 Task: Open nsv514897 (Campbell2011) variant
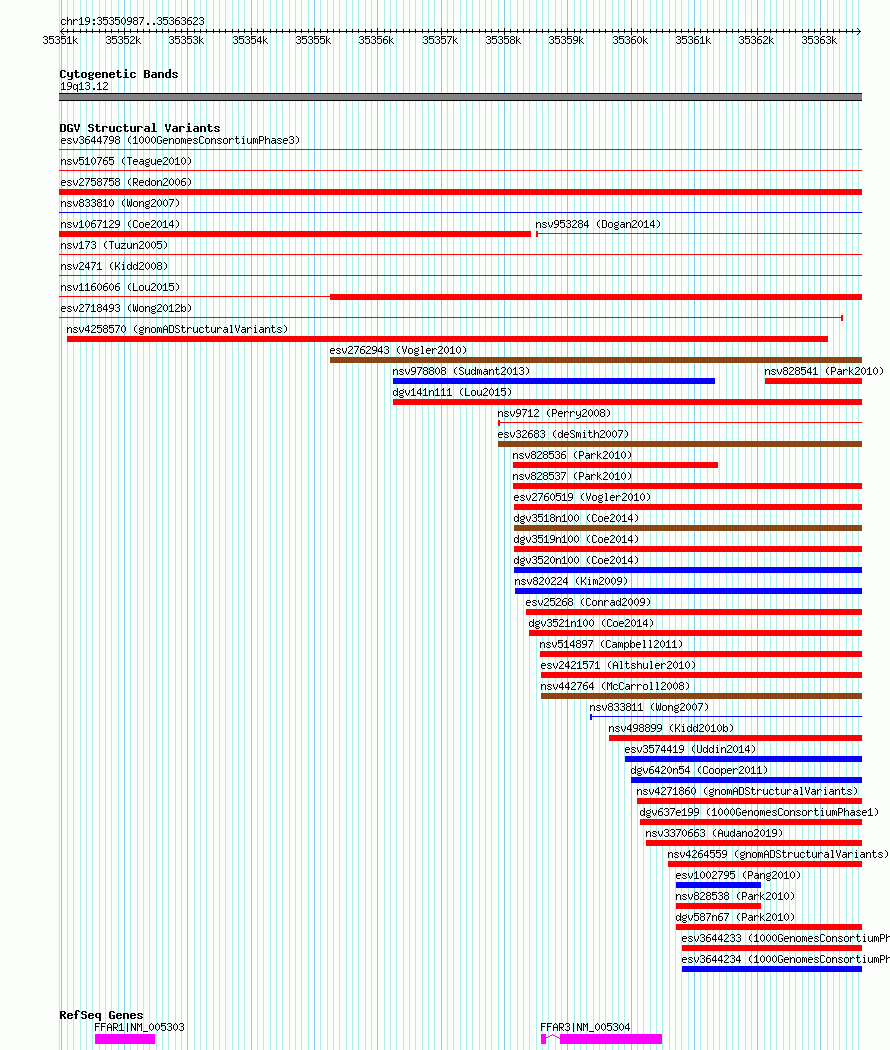pyautogui.click(x=611, y=644)
